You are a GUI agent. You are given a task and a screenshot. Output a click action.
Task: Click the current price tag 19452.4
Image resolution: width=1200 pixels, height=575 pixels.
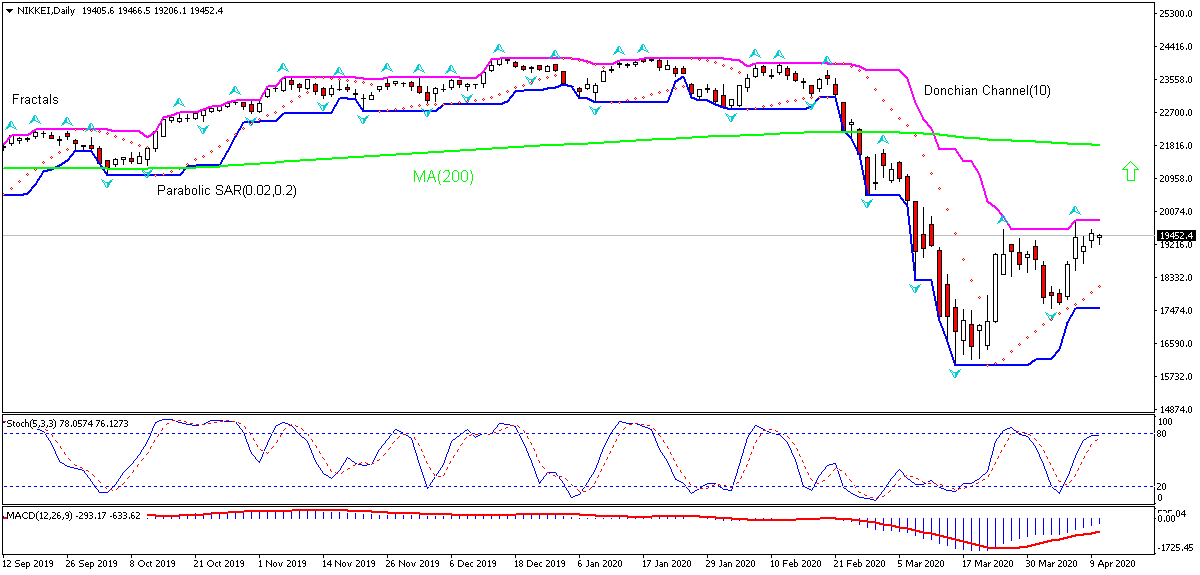[x=1176, y=236]
